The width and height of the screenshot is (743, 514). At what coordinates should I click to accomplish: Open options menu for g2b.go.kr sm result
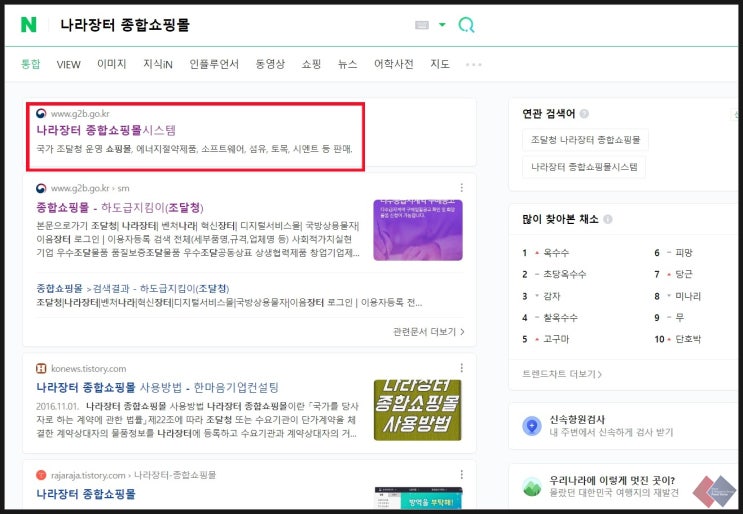tap(462, 188)
